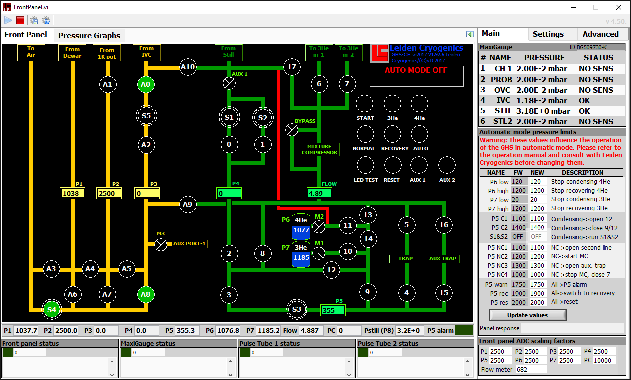
Task: Toggle the green pump S4
Action: tap(52, 309)
